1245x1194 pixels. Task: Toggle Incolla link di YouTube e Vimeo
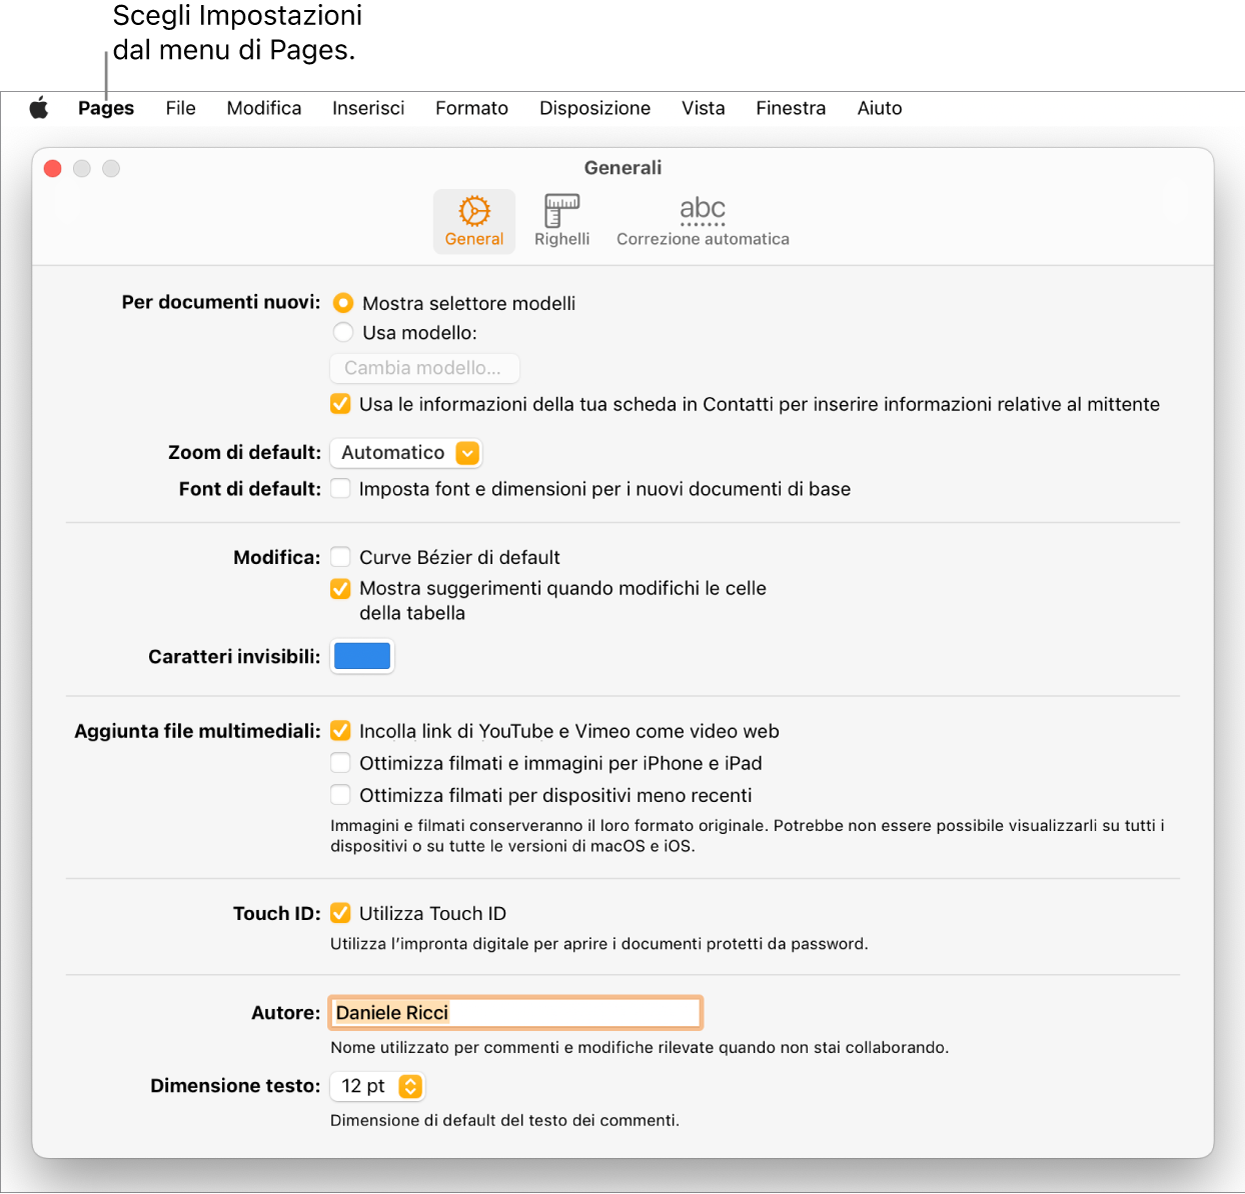click(x=341, y=731)
